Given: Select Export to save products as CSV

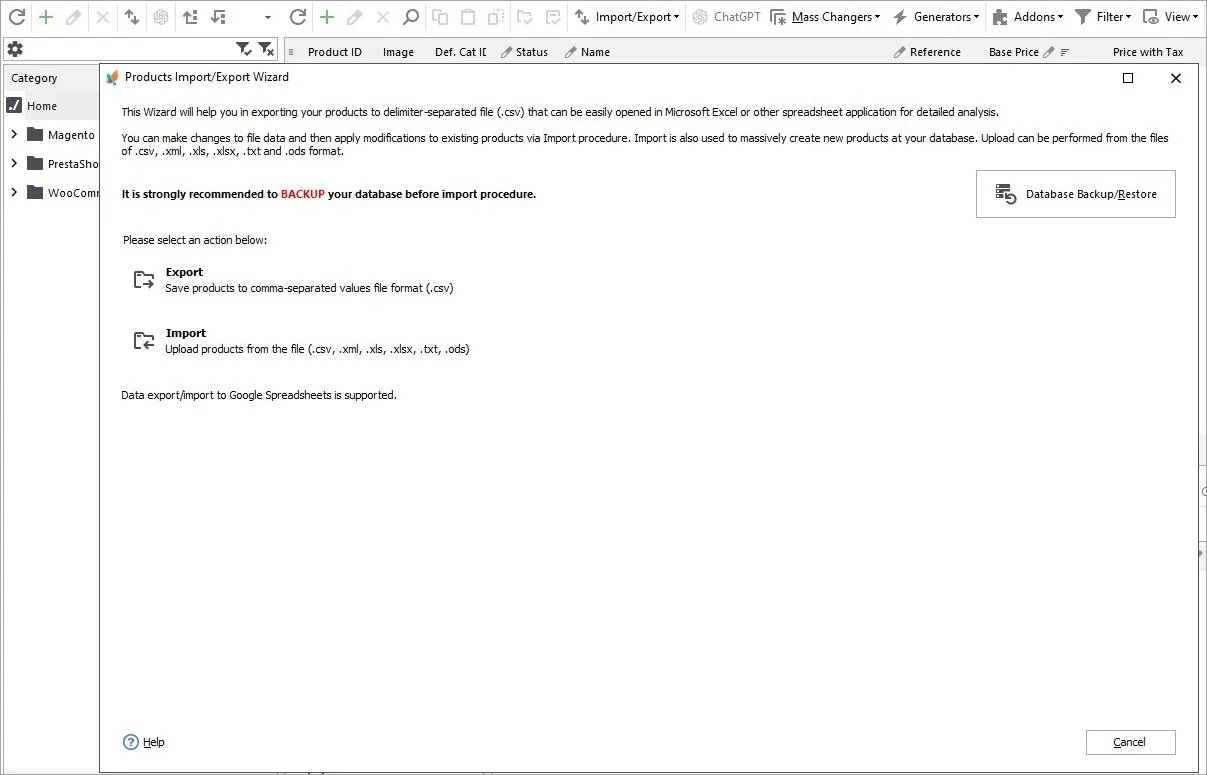Looking at the screenshot, I should (184, 272).
